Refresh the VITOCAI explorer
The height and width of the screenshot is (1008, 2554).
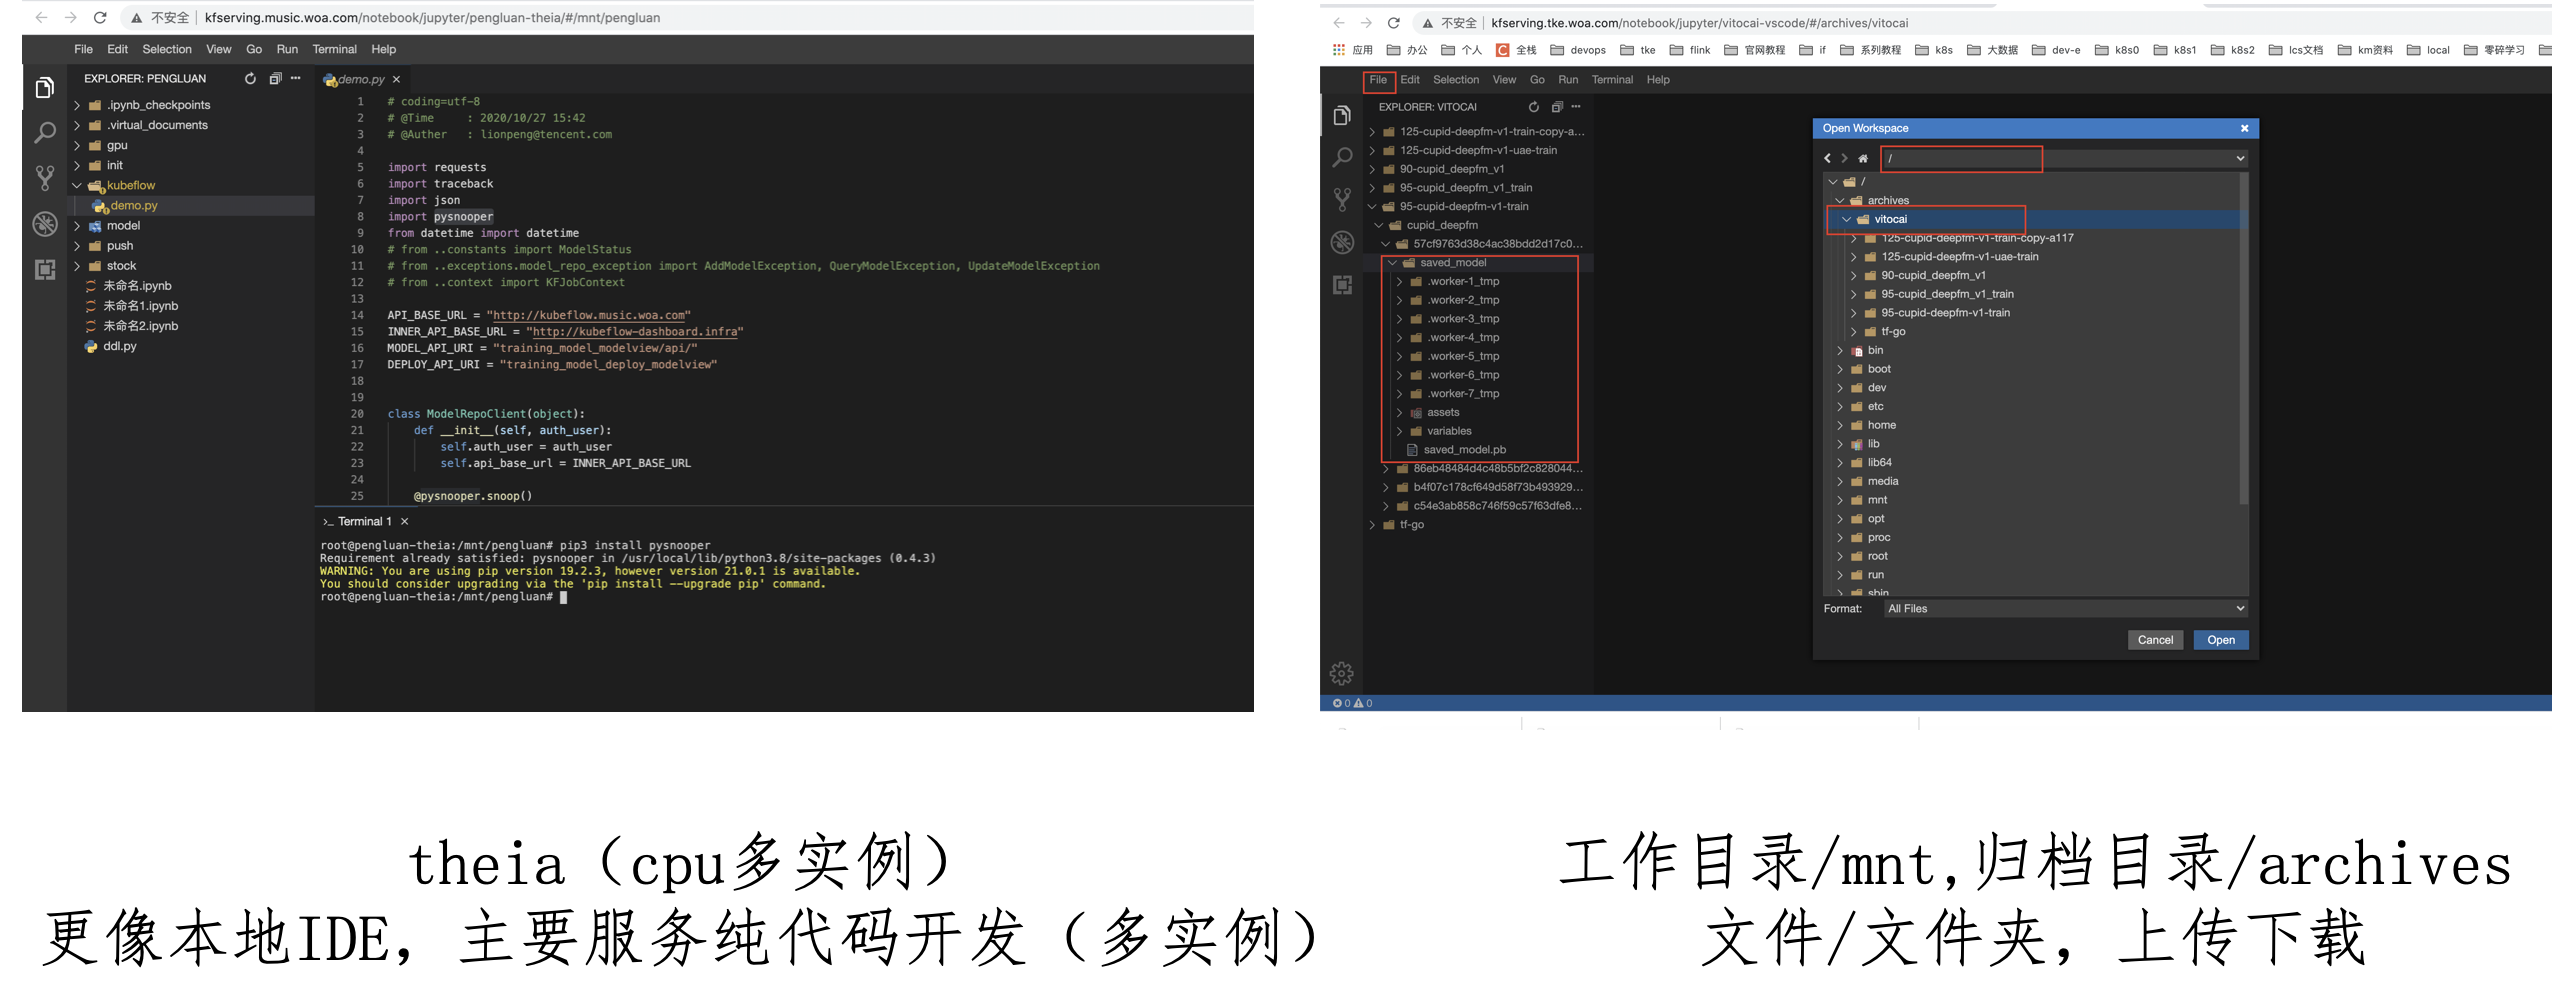[1534, 107]
